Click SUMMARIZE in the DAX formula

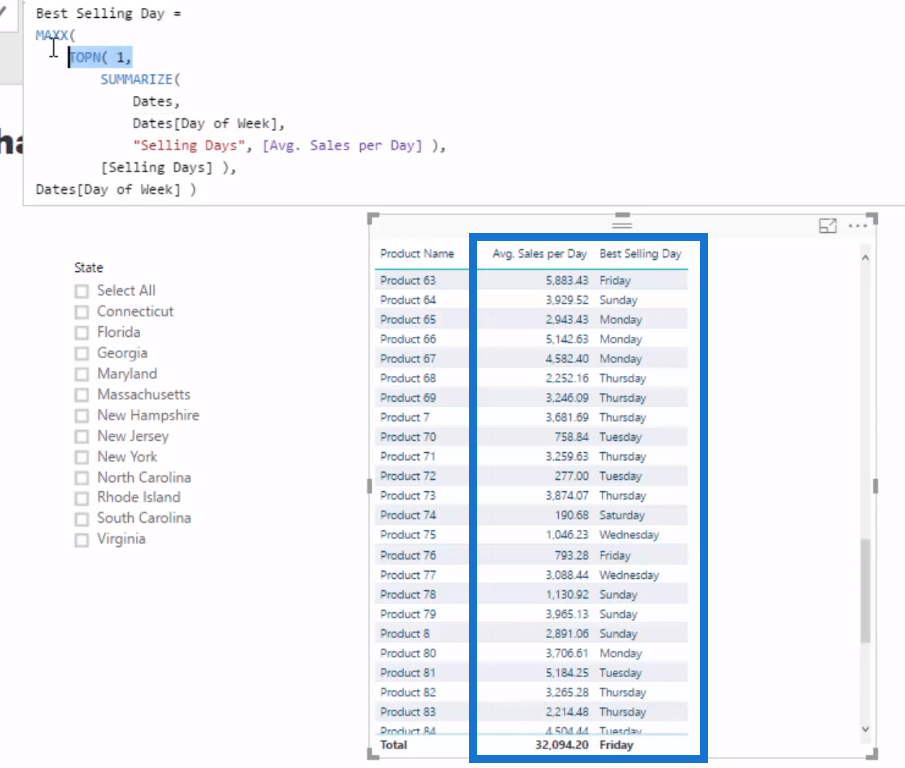click(136, 79)
